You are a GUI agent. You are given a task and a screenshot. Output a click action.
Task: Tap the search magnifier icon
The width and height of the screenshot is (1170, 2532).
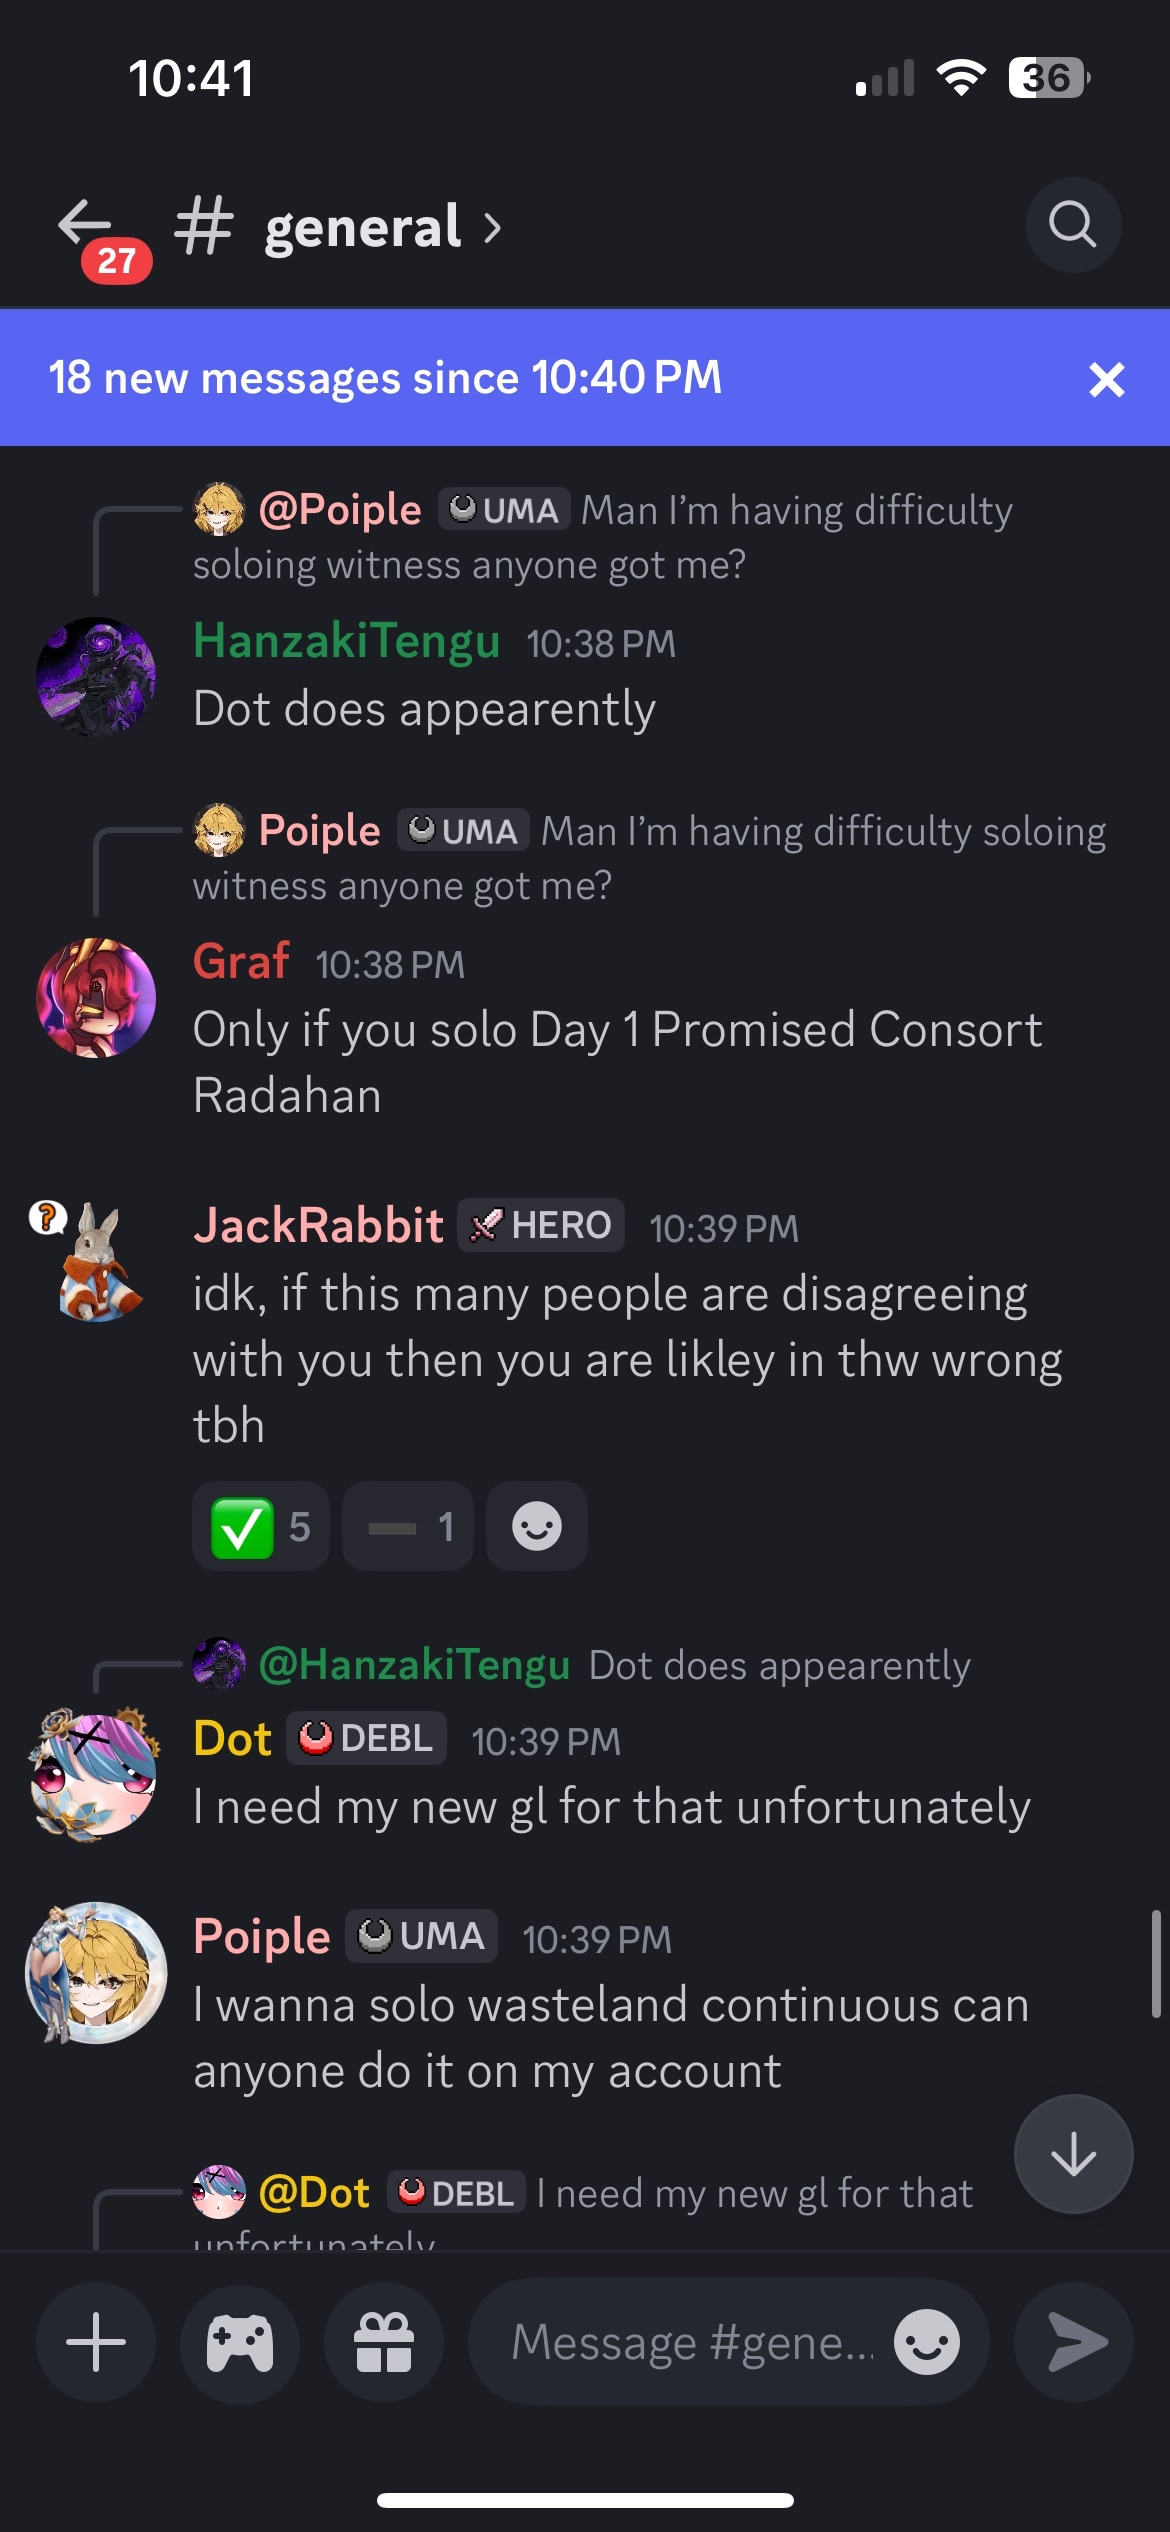pos(1073,225)
